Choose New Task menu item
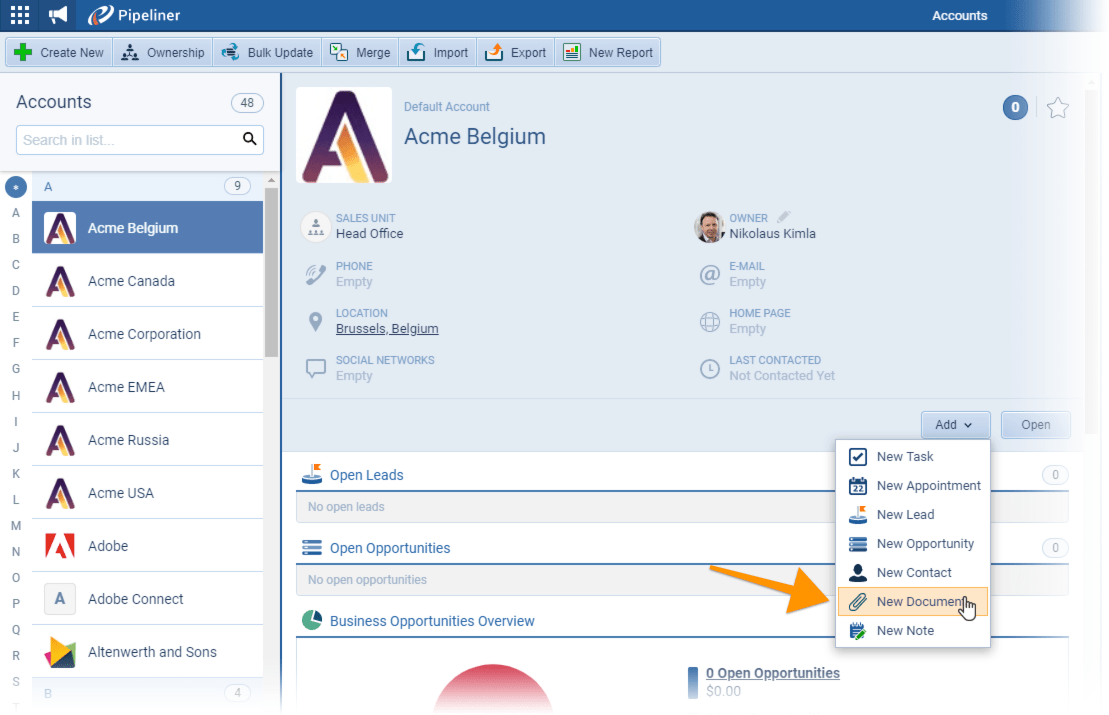 (904, 457)
